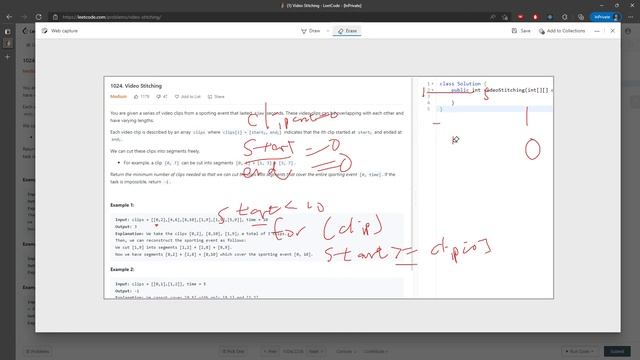Click the InPrivate profile button

pyautogui.click(x=606, y=17)
